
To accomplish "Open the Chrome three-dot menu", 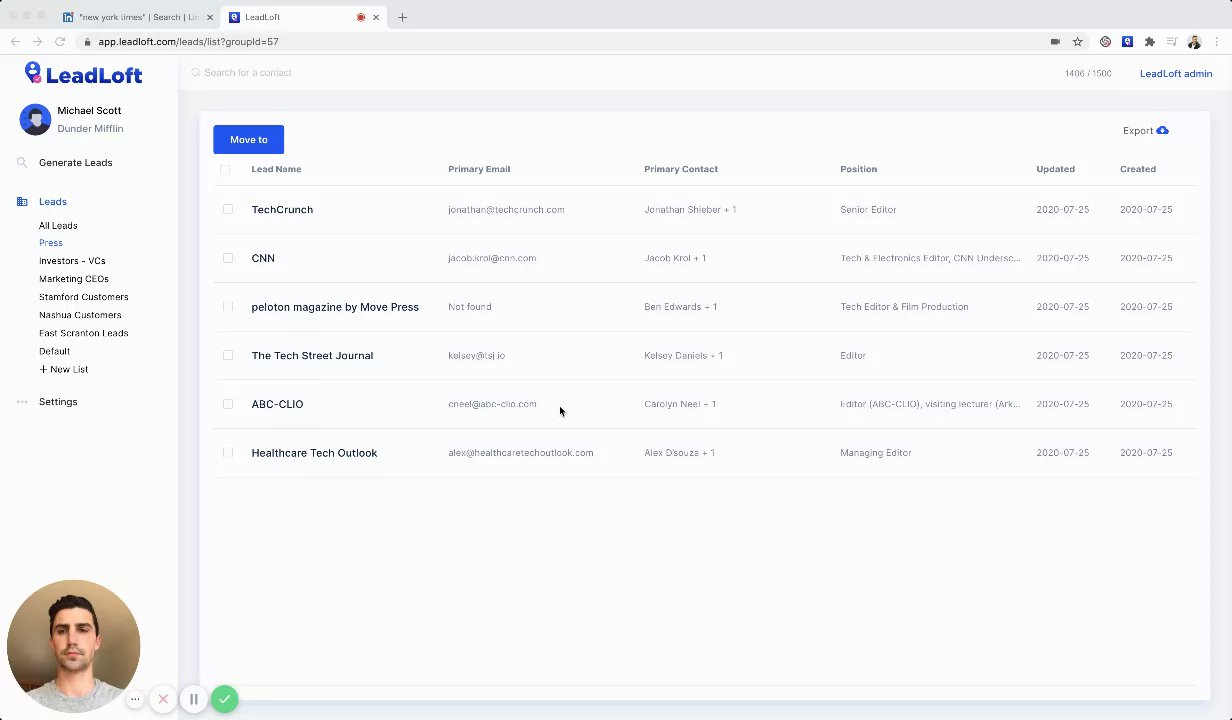I will (x=1217, y=42).
